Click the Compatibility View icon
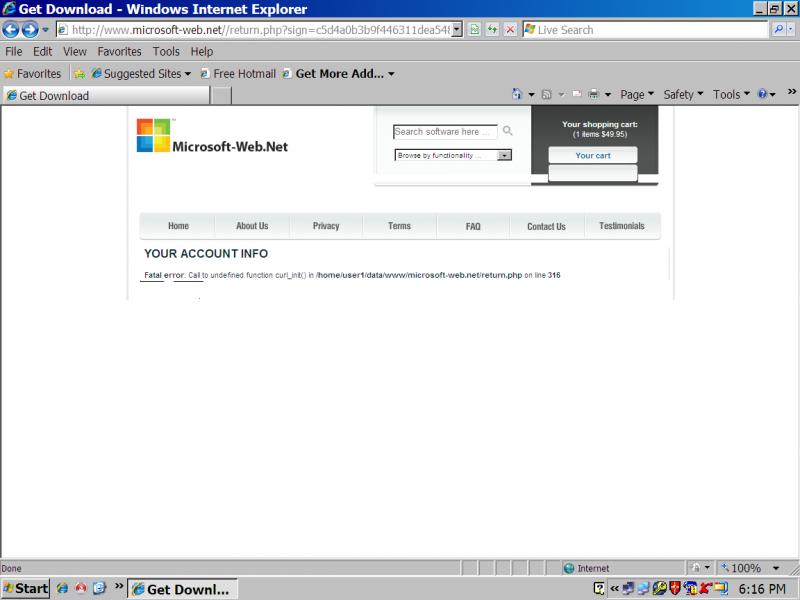The height and width of the screenshot is (600, 800). pyautogui.click(x=474, y=30)
